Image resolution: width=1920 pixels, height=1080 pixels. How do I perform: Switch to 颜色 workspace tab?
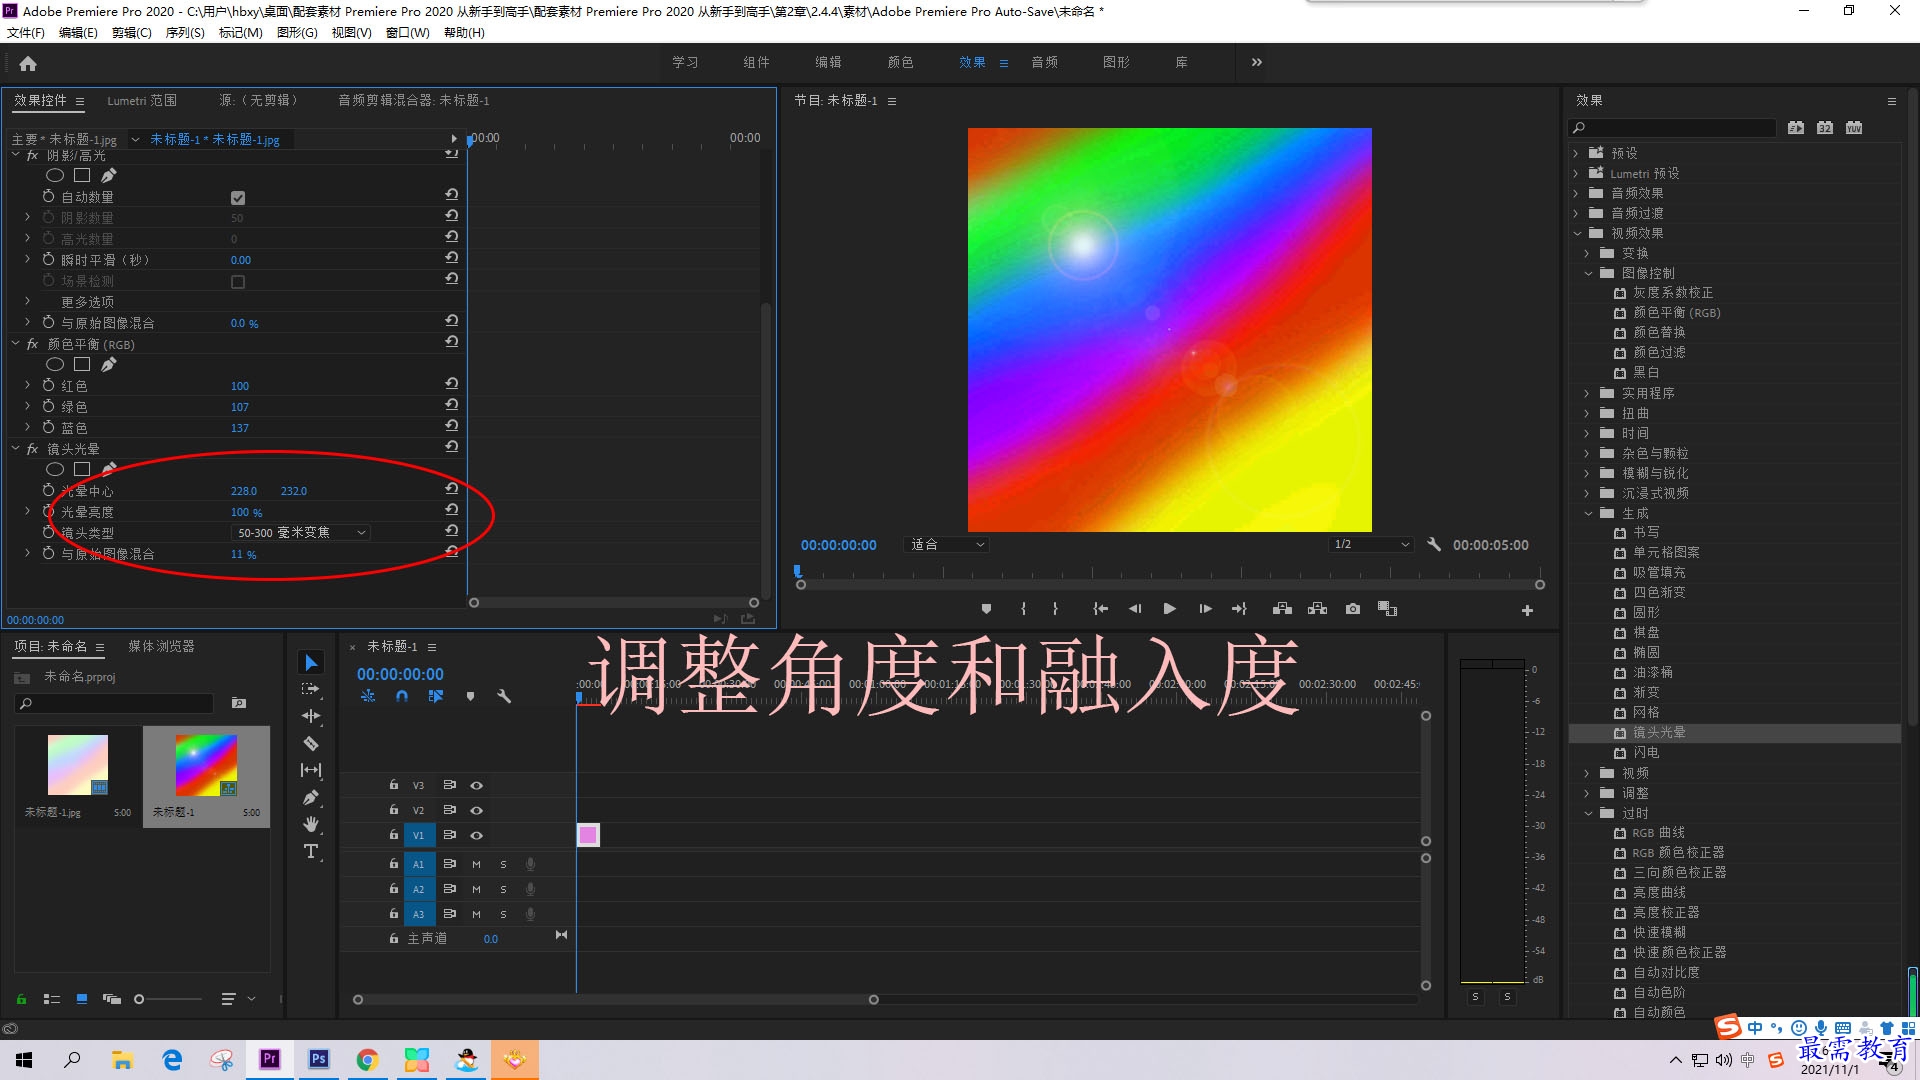pos(900,62)
